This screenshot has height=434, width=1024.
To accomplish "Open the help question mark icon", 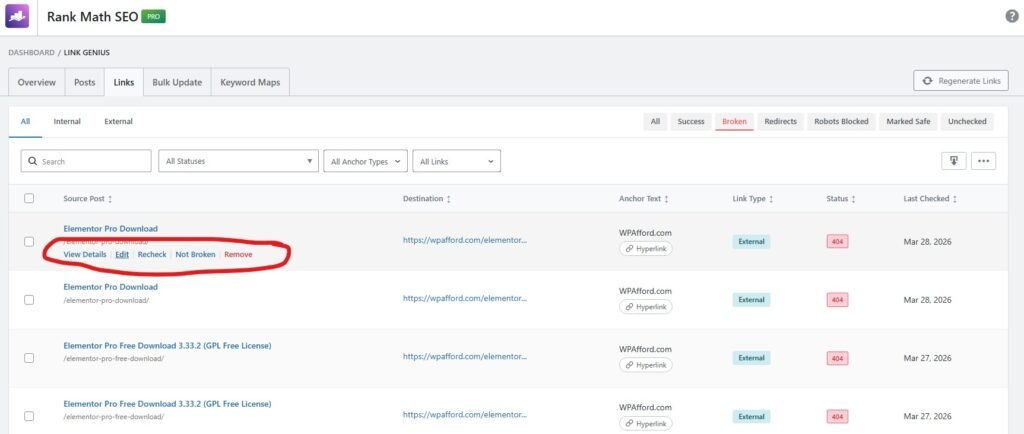I will [1011, 17].
